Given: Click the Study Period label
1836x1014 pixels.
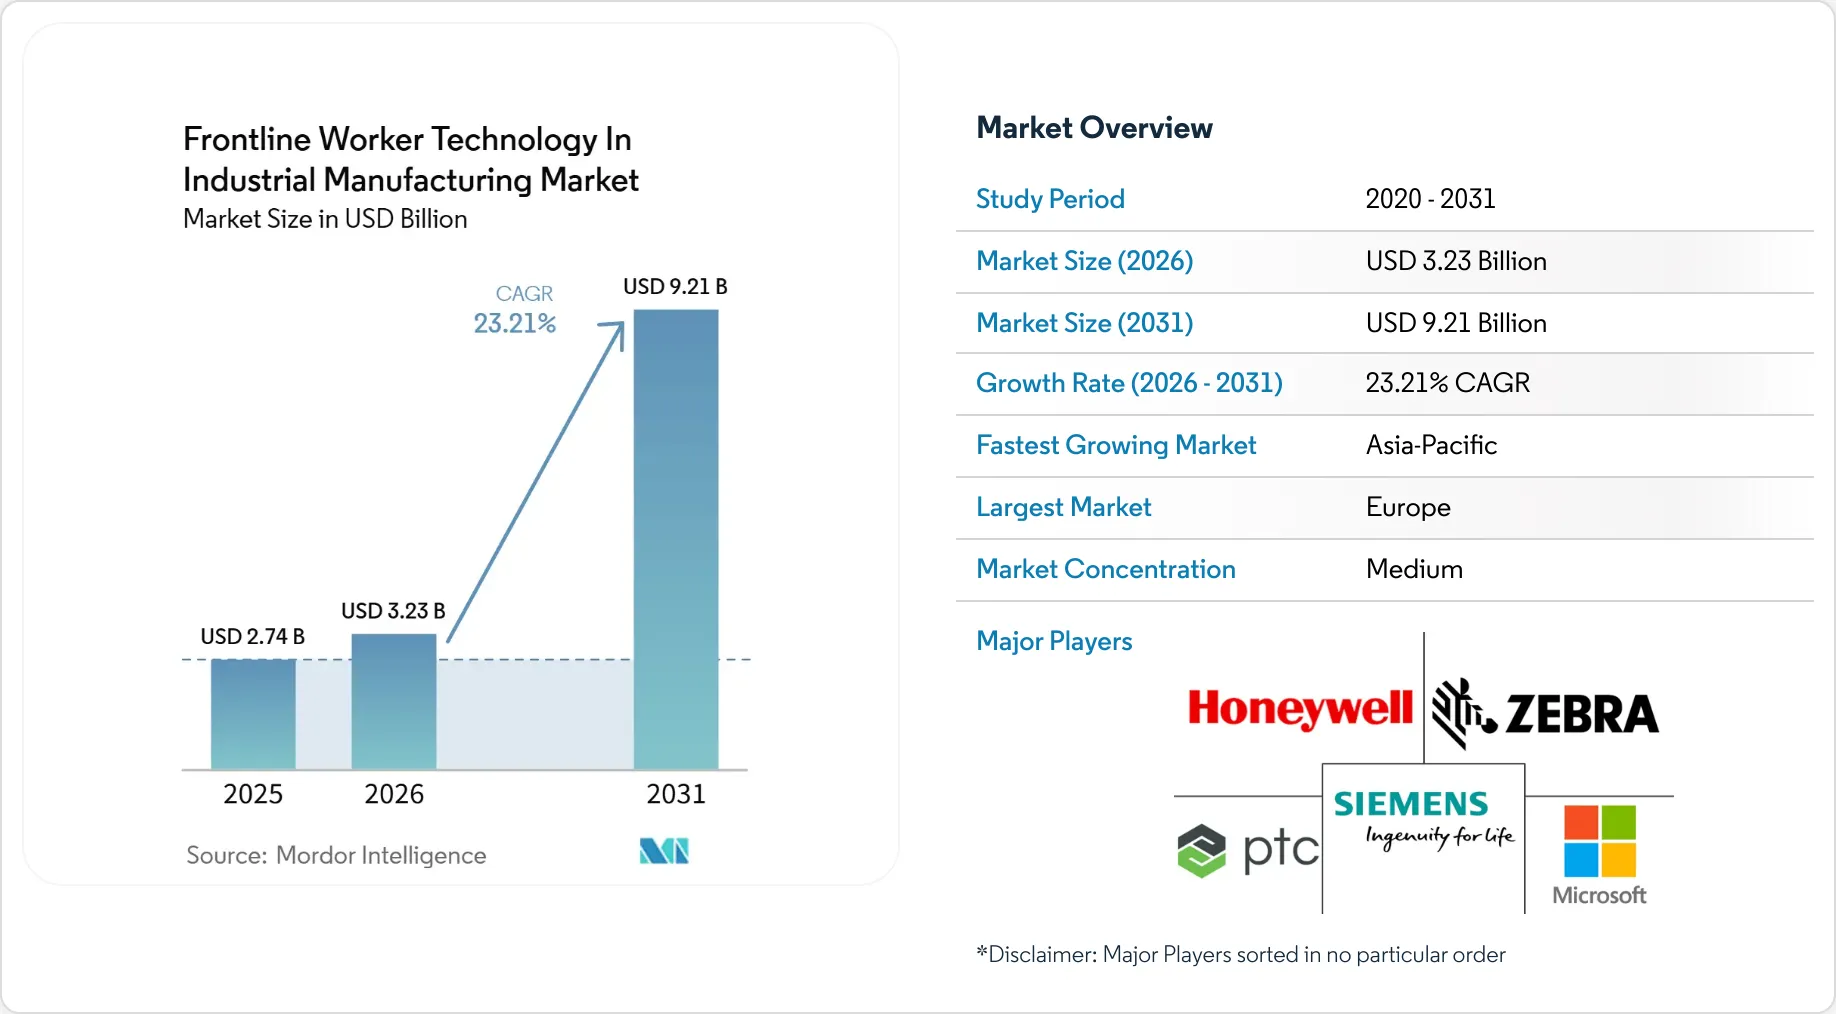Looking at the screenshot, I should click(1050, 199).
